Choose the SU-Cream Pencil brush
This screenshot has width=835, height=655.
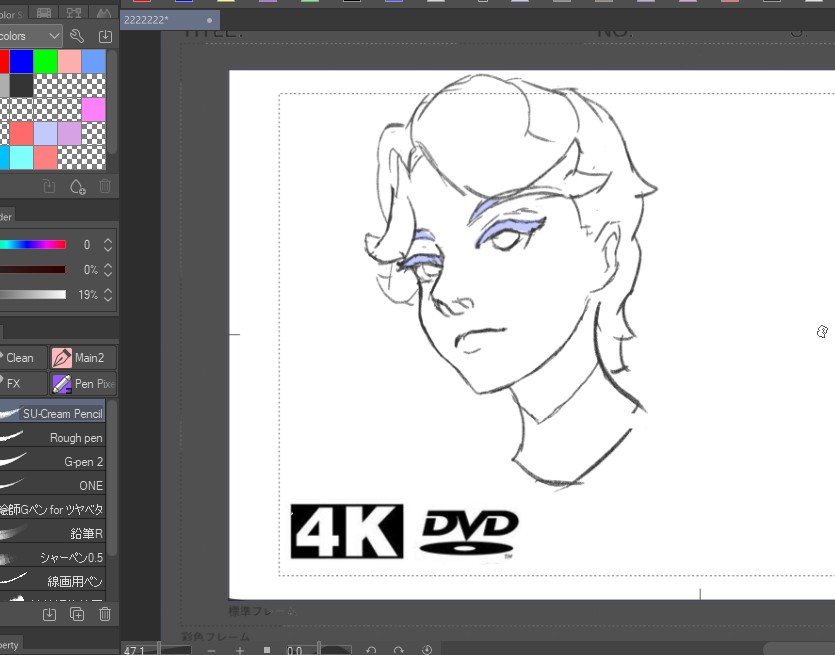[52, 413]
